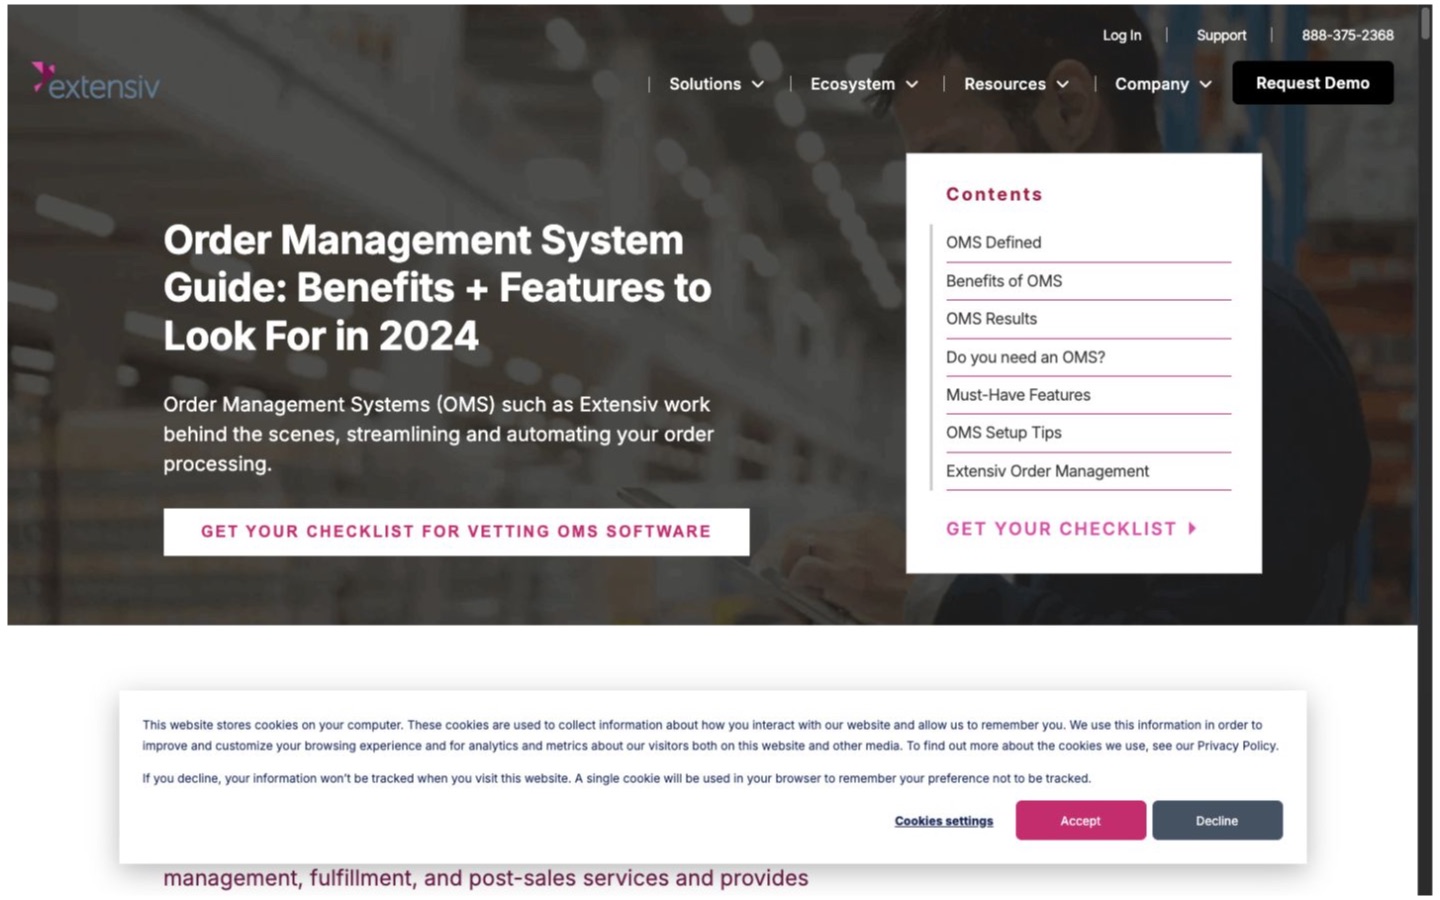1440x900 pixels.
Task: Click the Extensiv logo
Action: point(95,81)
